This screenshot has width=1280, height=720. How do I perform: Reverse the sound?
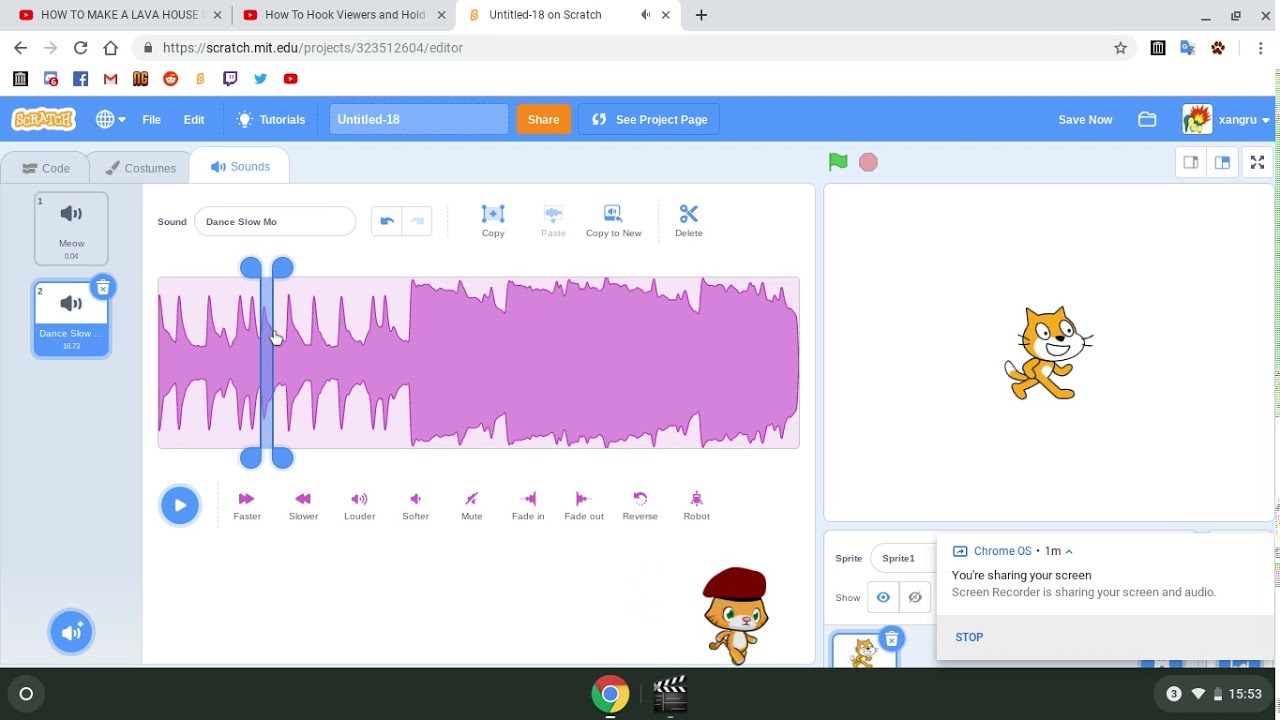[x=640, y=505]
